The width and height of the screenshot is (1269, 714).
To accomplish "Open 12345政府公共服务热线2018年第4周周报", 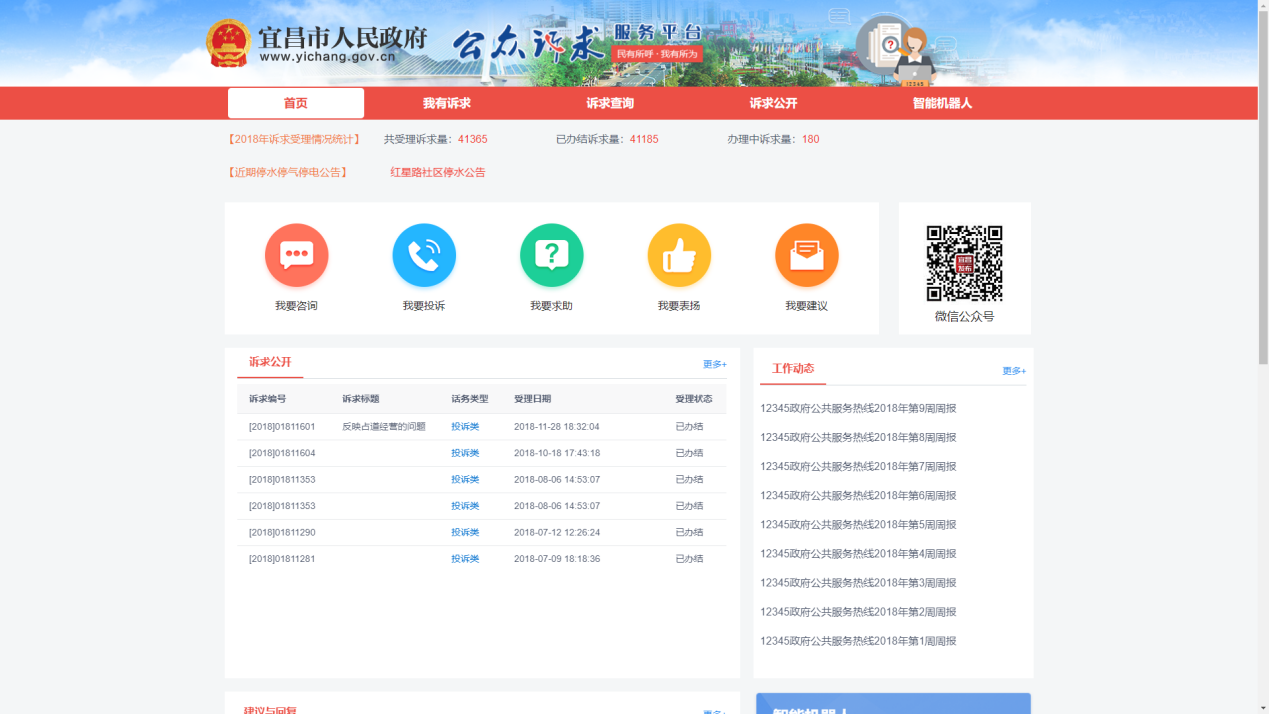I will (x=858, y=553).
